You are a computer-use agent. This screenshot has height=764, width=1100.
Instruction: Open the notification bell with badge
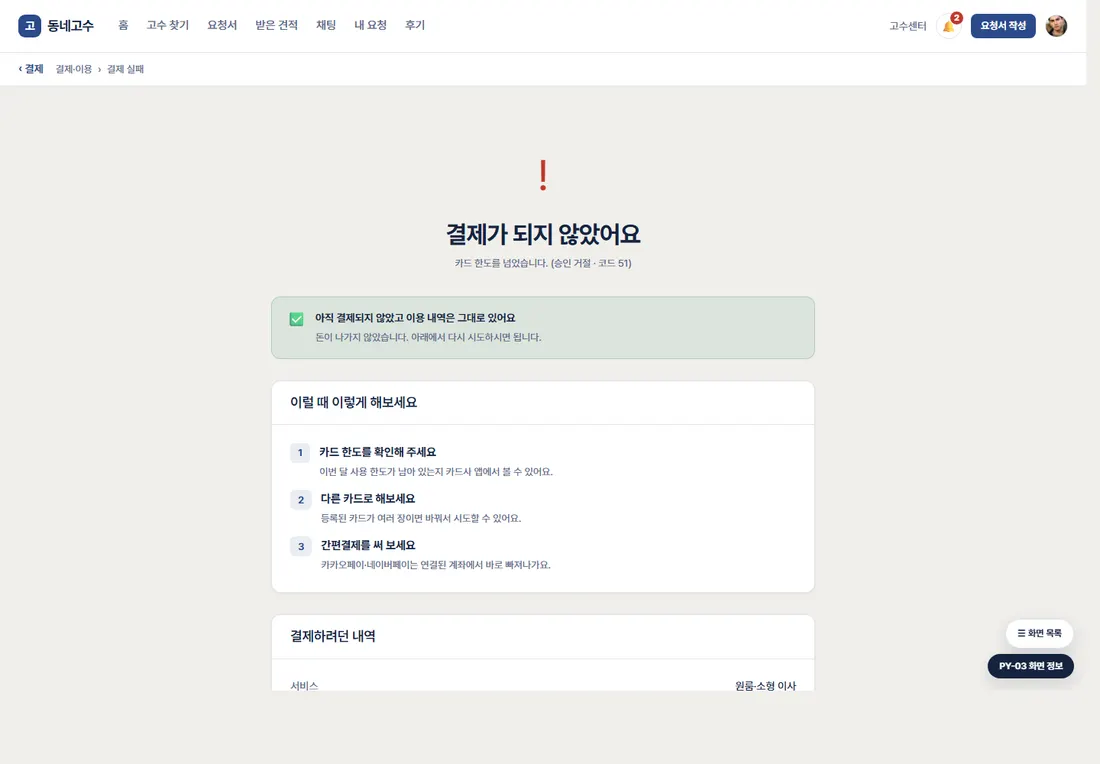coord(948,26)
